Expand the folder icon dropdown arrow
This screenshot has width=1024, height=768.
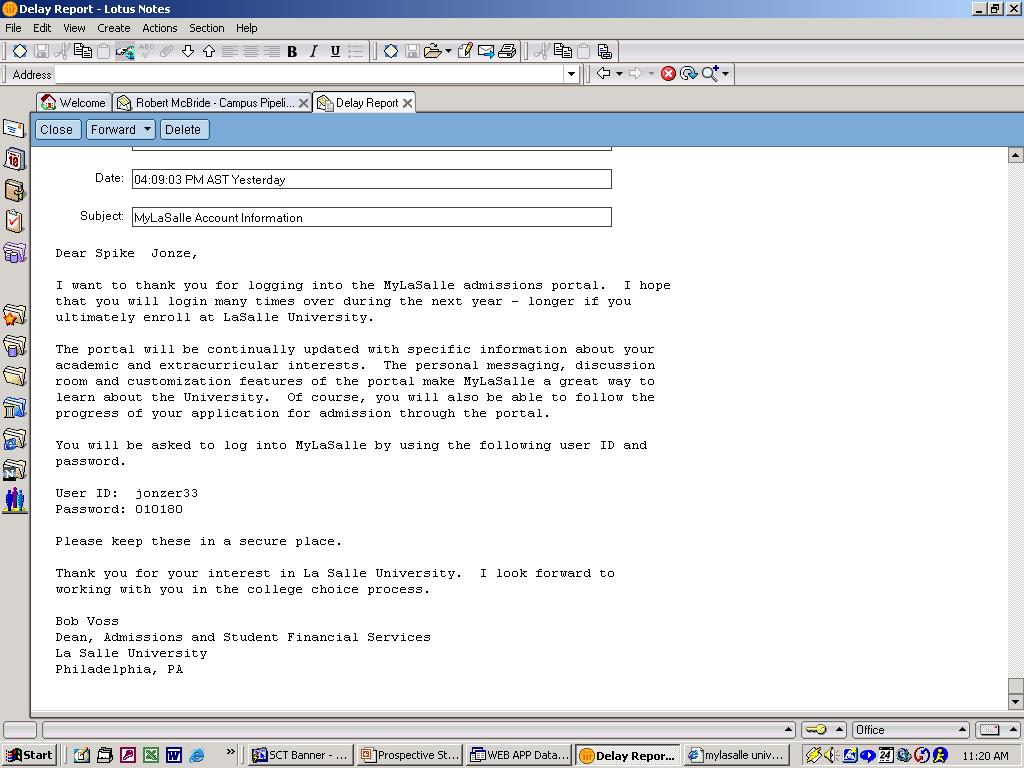[x=448, y=51]
